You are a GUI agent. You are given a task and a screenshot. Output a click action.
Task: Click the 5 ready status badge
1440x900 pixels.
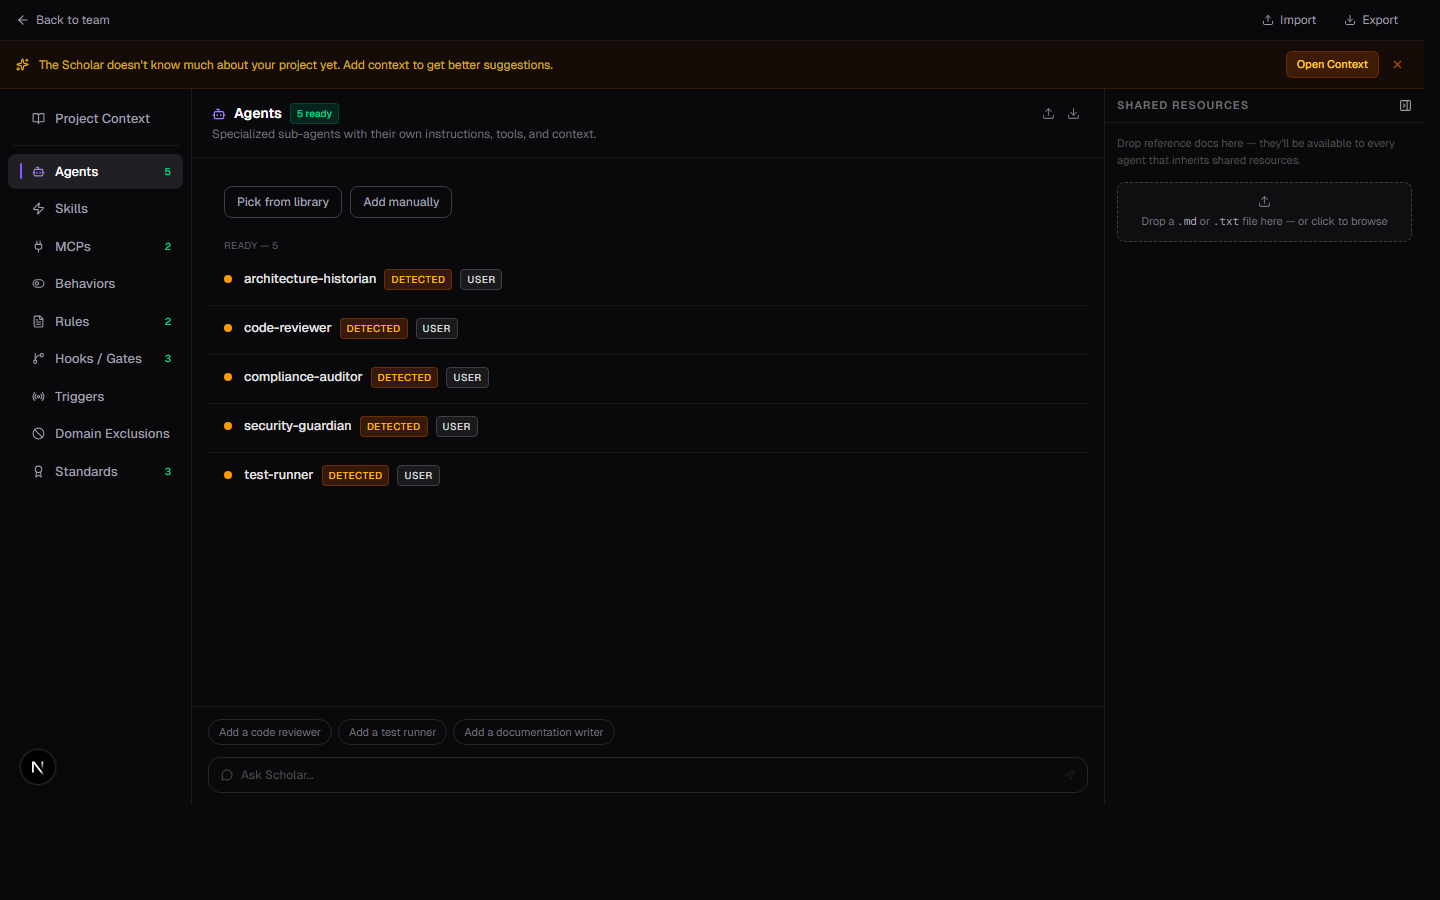pos(314,114)
